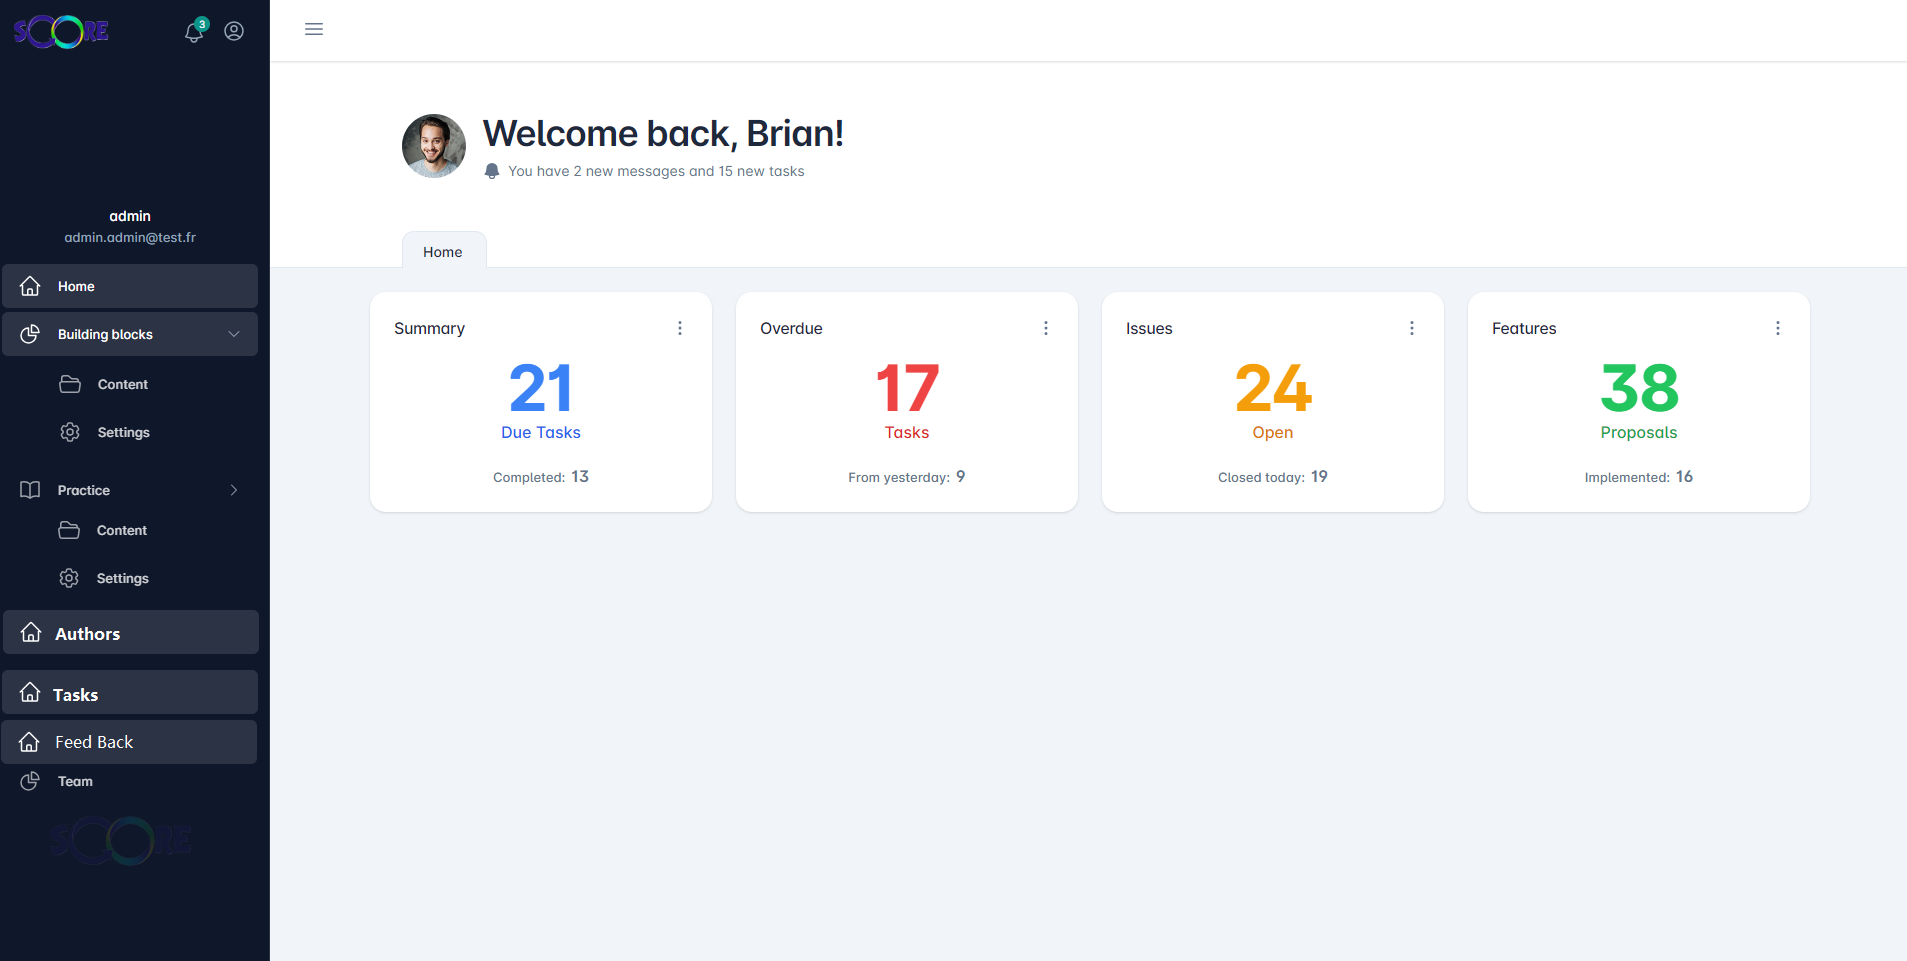Open Feed Back in sidebar

pyautogui.click(x=130, y=742)
